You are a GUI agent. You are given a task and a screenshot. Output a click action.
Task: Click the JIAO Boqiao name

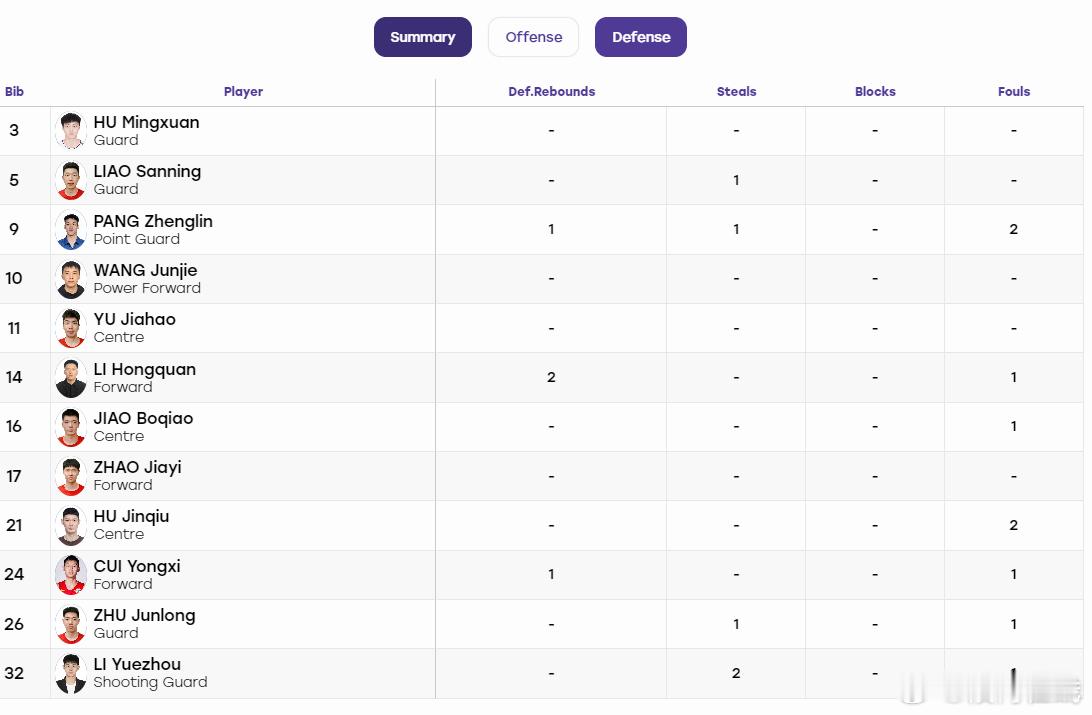pos(143,418)
